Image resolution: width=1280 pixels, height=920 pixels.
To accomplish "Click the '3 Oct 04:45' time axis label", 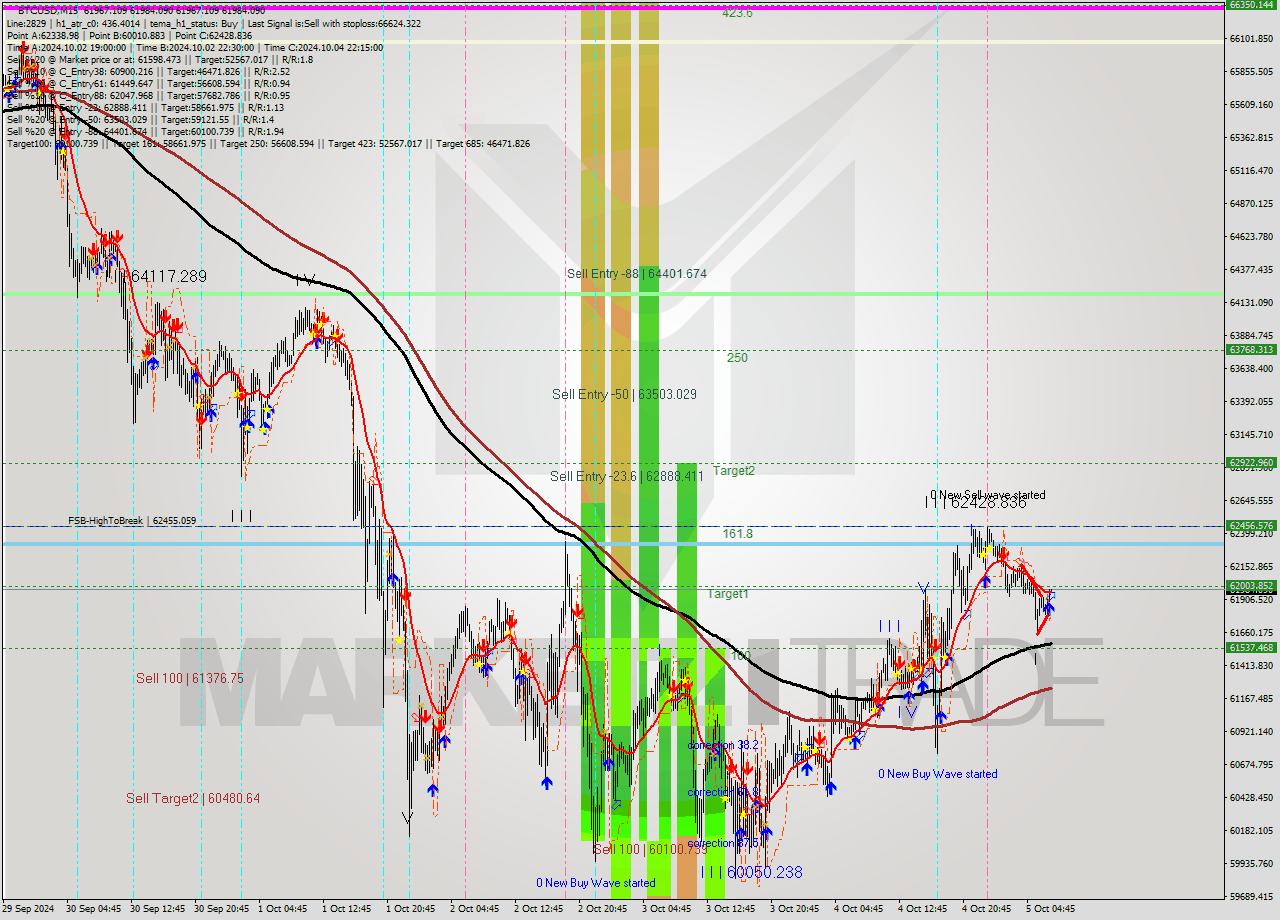I will tap(666, 909).
